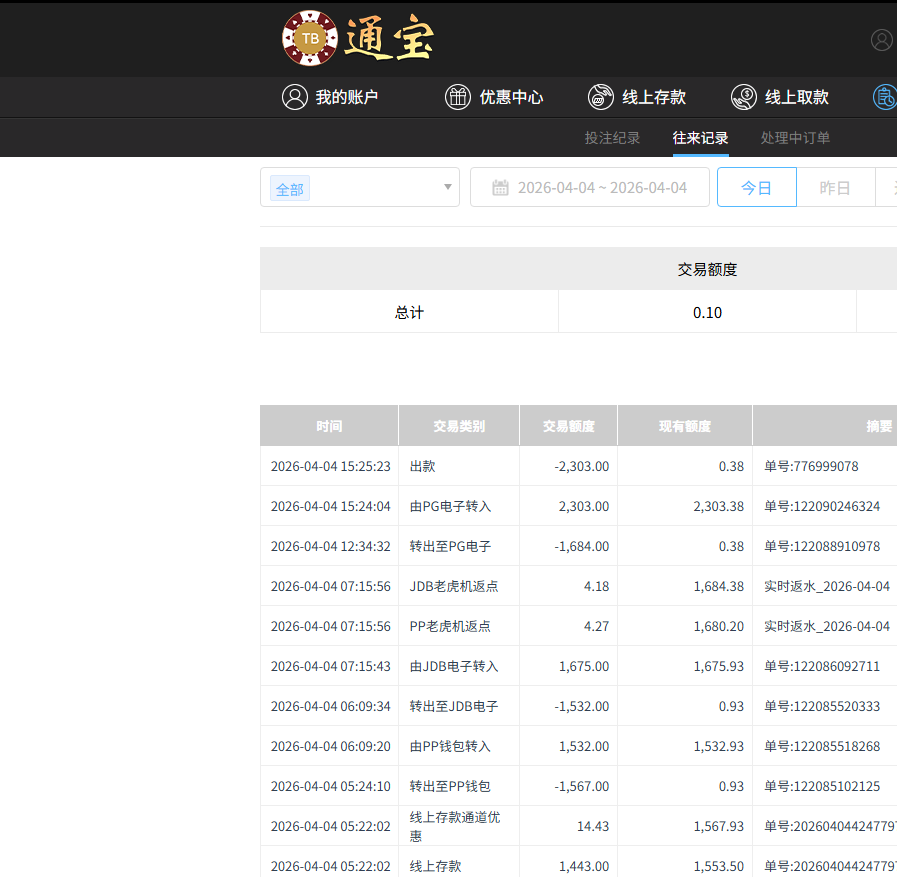Viewport: 897px width, 877px height.
Task: Open the 处理中订单 tab
Action: tap(795, 138)
